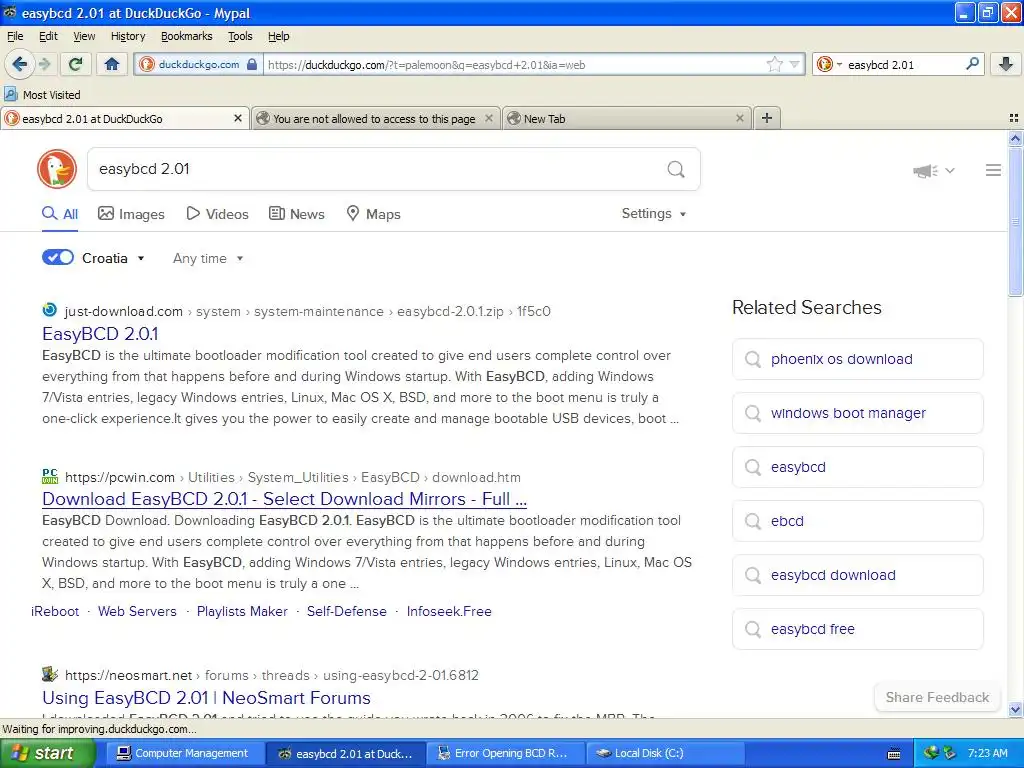Switch to the News tab
The height and width of the screenshot is (768, 1024).
296,214
